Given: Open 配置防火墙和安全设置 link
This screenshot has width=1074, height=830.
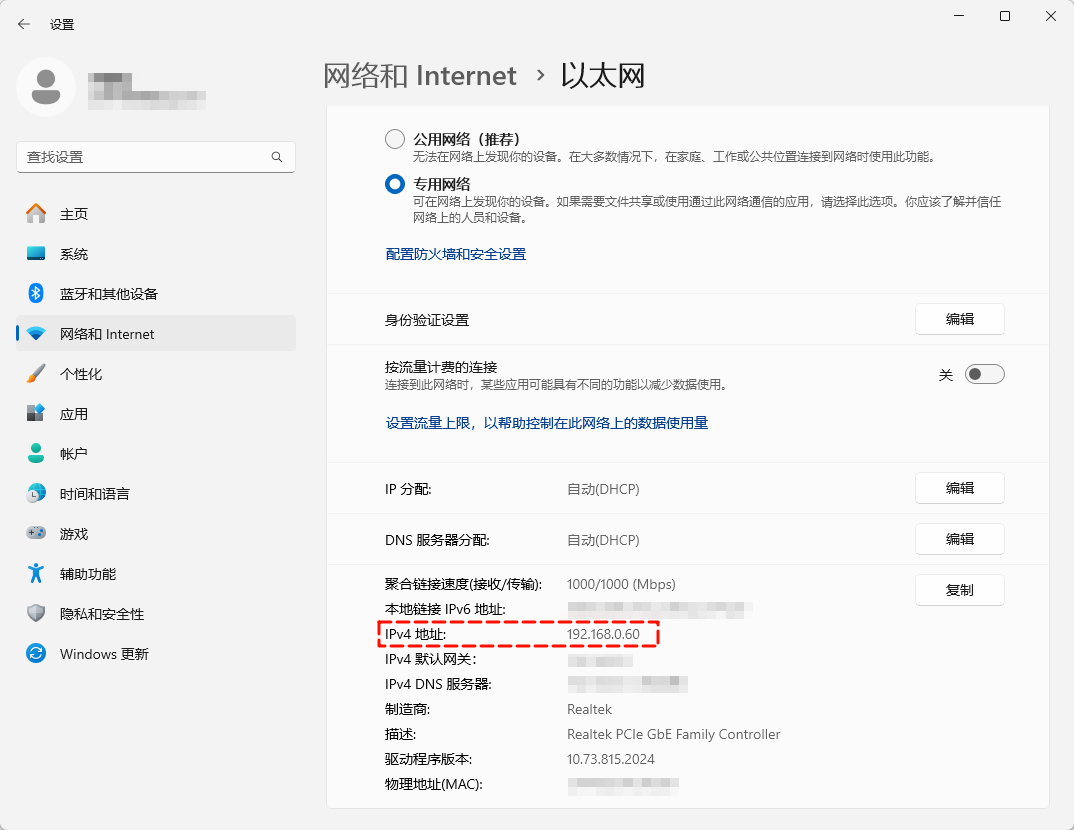Looking at the screenshot, I should (x=456, y=254).
